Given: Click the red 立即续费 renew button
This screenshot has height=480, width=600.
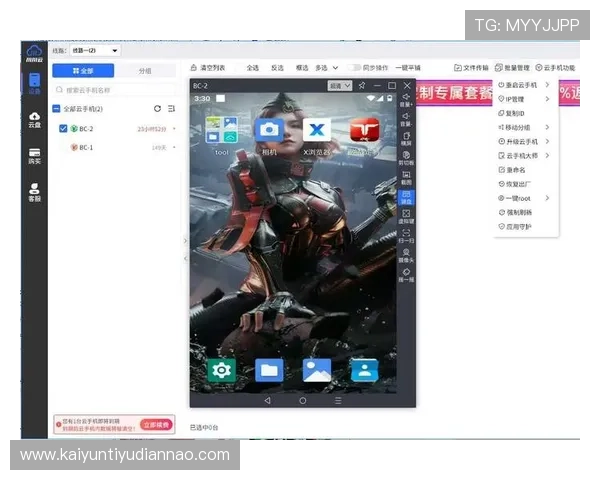Looking at the screenshot, I should [x=157, y=424].
